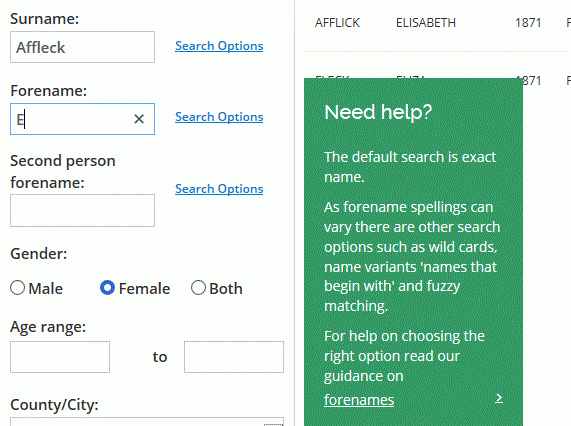Open Search Options for Surname
571x426 pixels.
click(219, 46)
